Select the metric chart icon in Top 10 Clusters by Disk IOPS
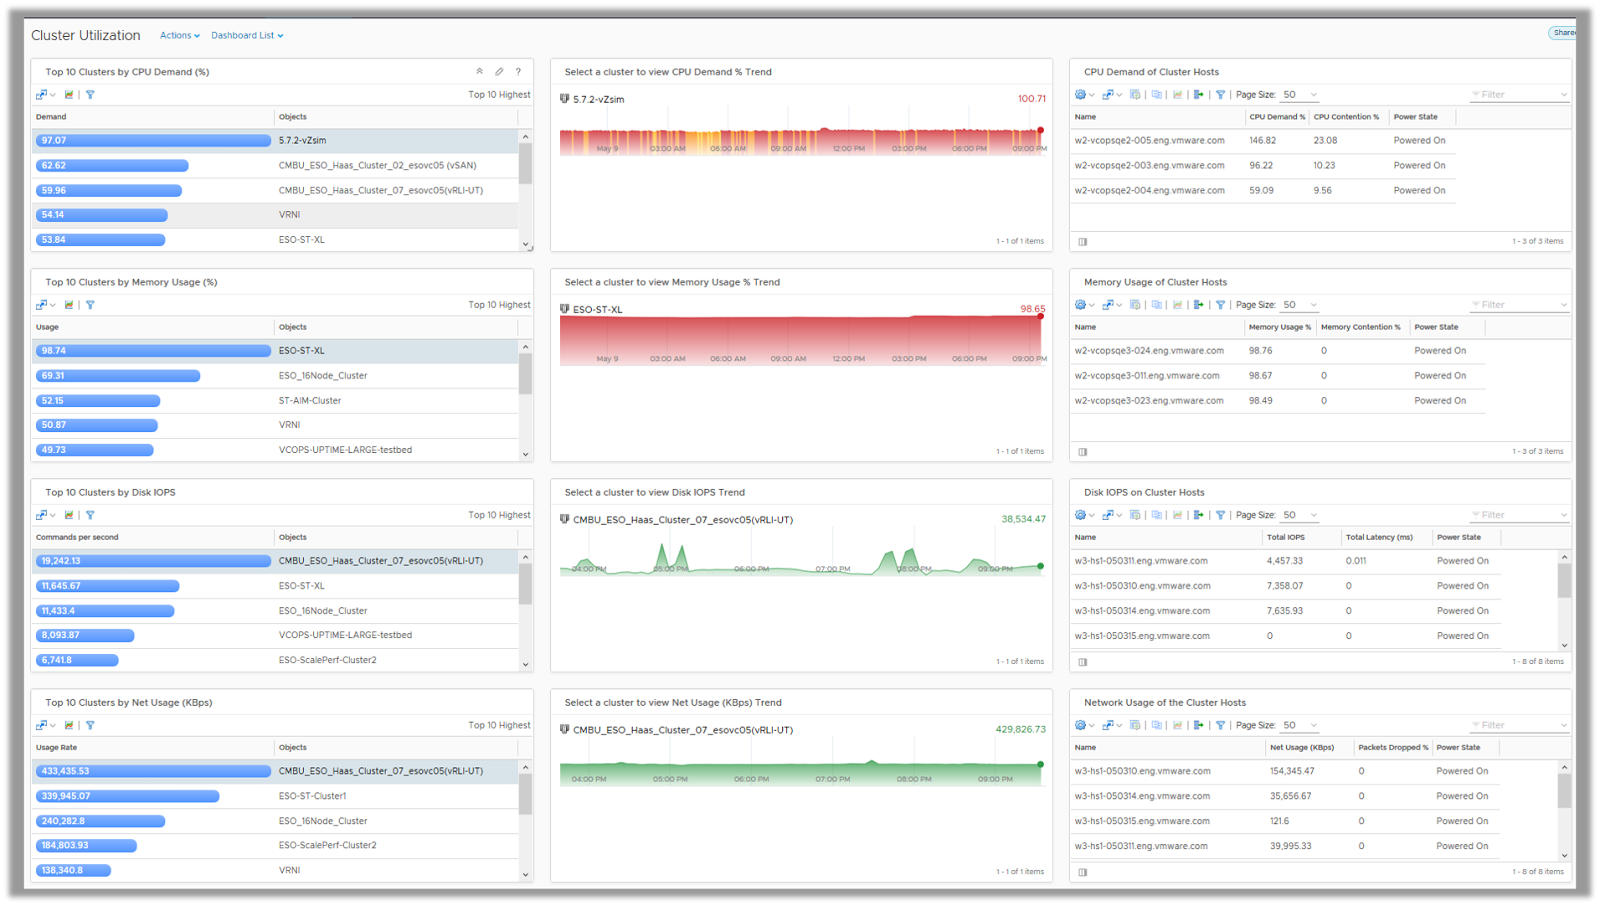 [x=69, y=514]
